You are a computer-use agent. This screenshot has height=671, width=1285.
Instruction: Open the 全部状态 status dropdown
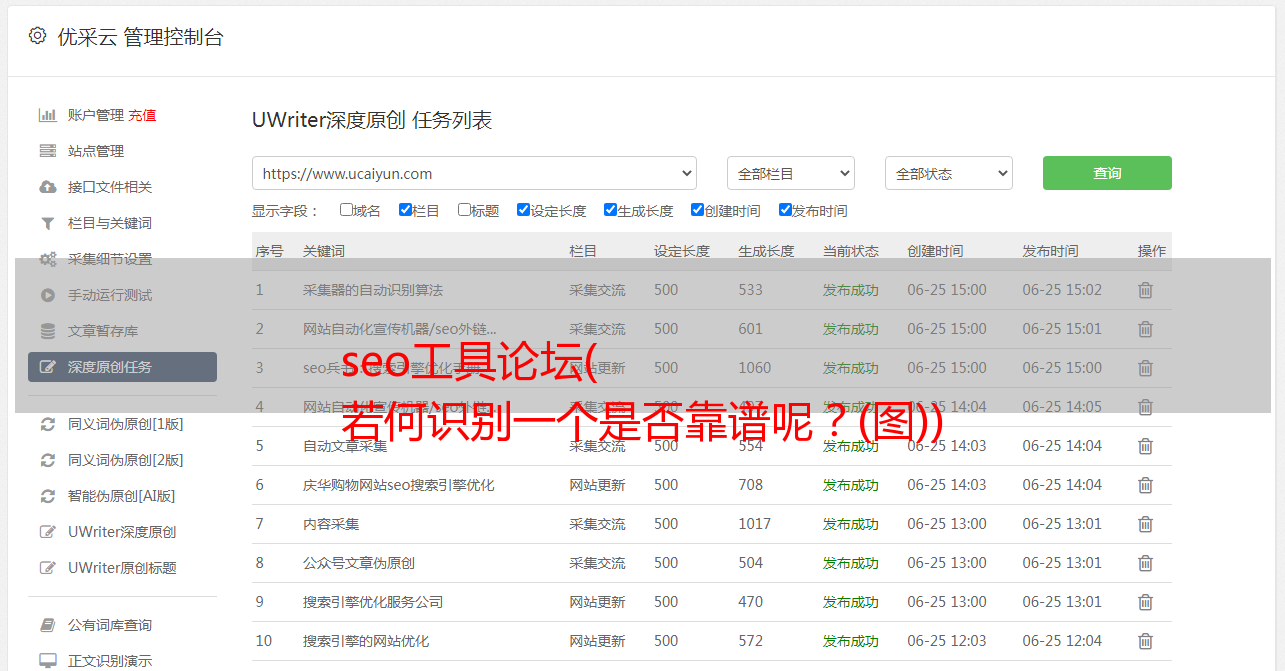[948, 173]
